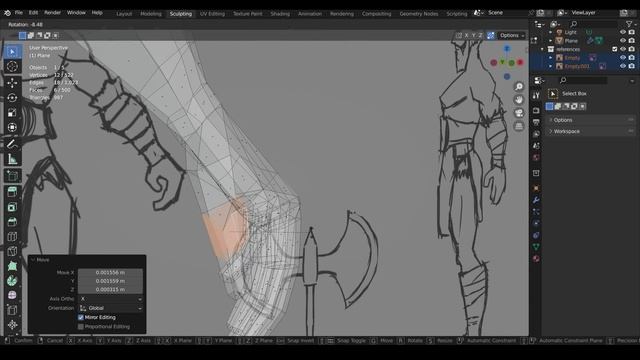Select the Add Cube tool
Image resolution: width=640 pixels, height=360 pixels.
pos(12,176)
